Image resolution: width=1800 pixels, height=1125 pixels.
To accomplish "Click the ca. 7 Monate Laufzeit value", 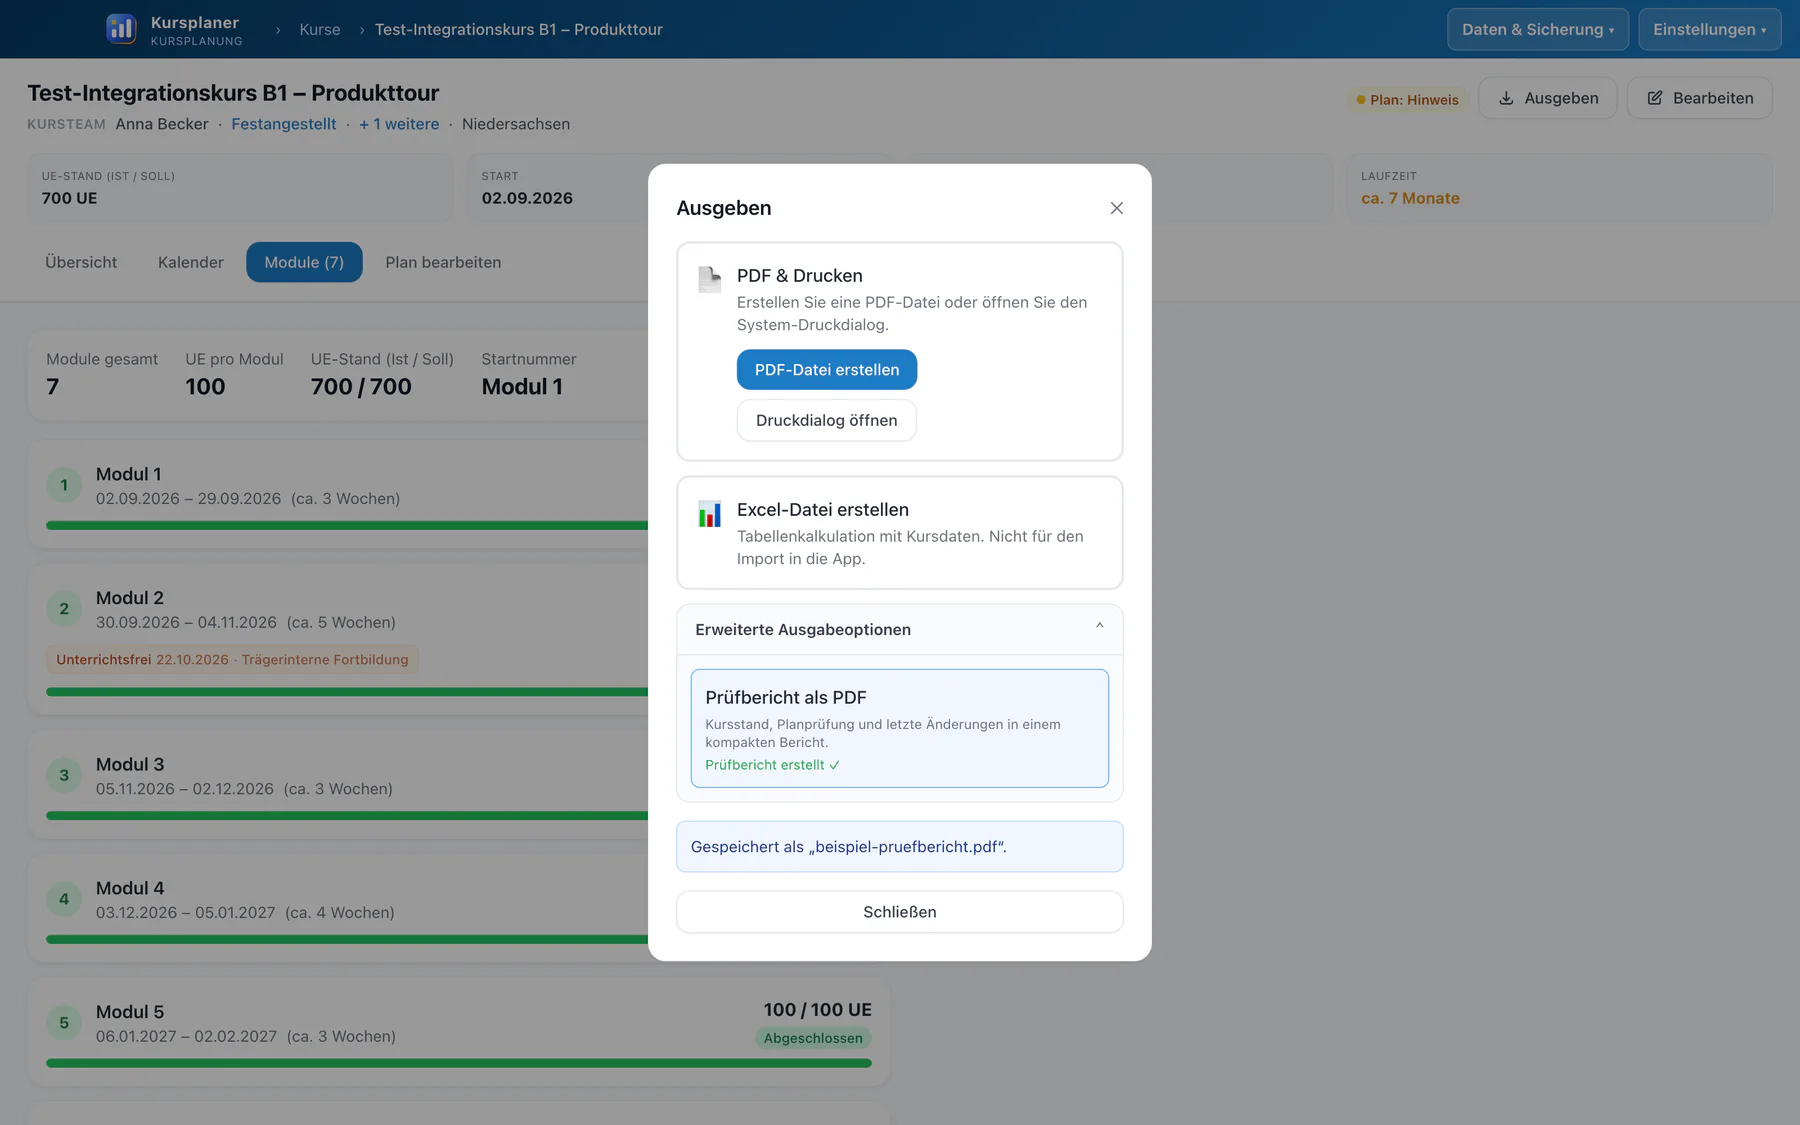I will [1410, 198].
